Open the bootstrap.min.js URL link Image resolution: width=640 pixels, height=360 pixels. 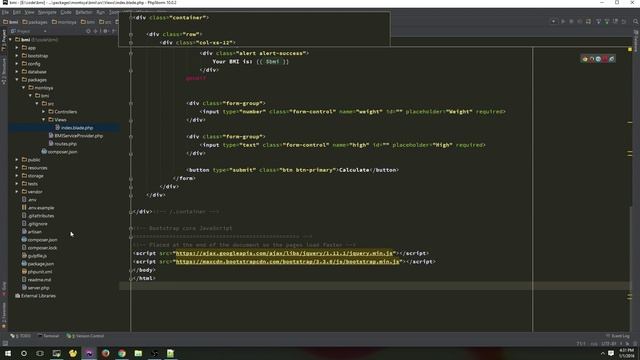tap(287, 262)
